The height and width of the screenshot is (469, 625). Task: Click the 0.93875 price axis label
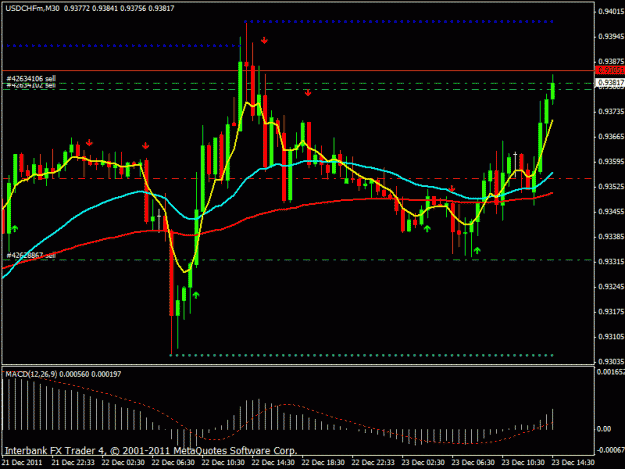[611, 61]
